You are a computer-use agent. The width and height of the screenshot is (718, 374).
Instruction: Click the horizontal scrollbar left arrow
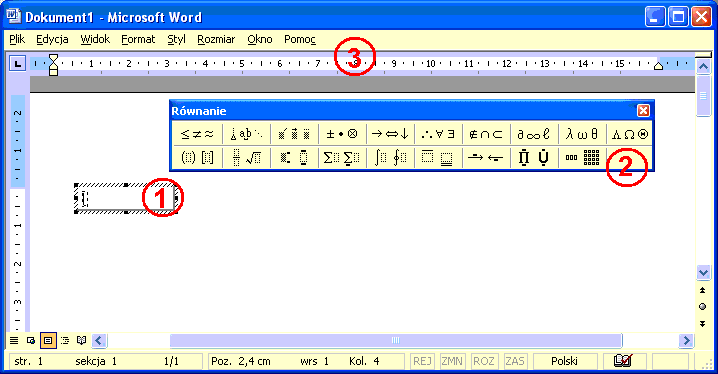[x=98, y=340]
